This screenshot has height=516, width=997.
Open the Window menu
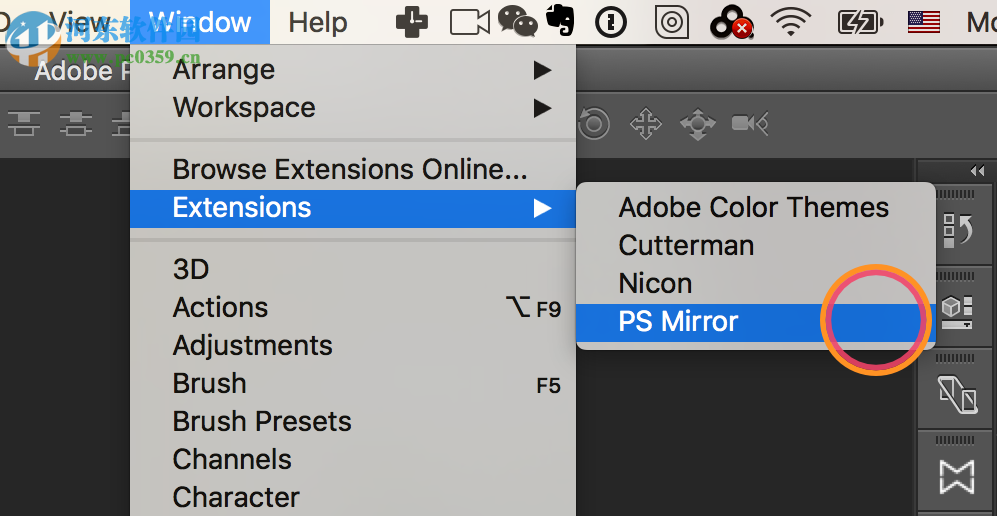(200, 22)
